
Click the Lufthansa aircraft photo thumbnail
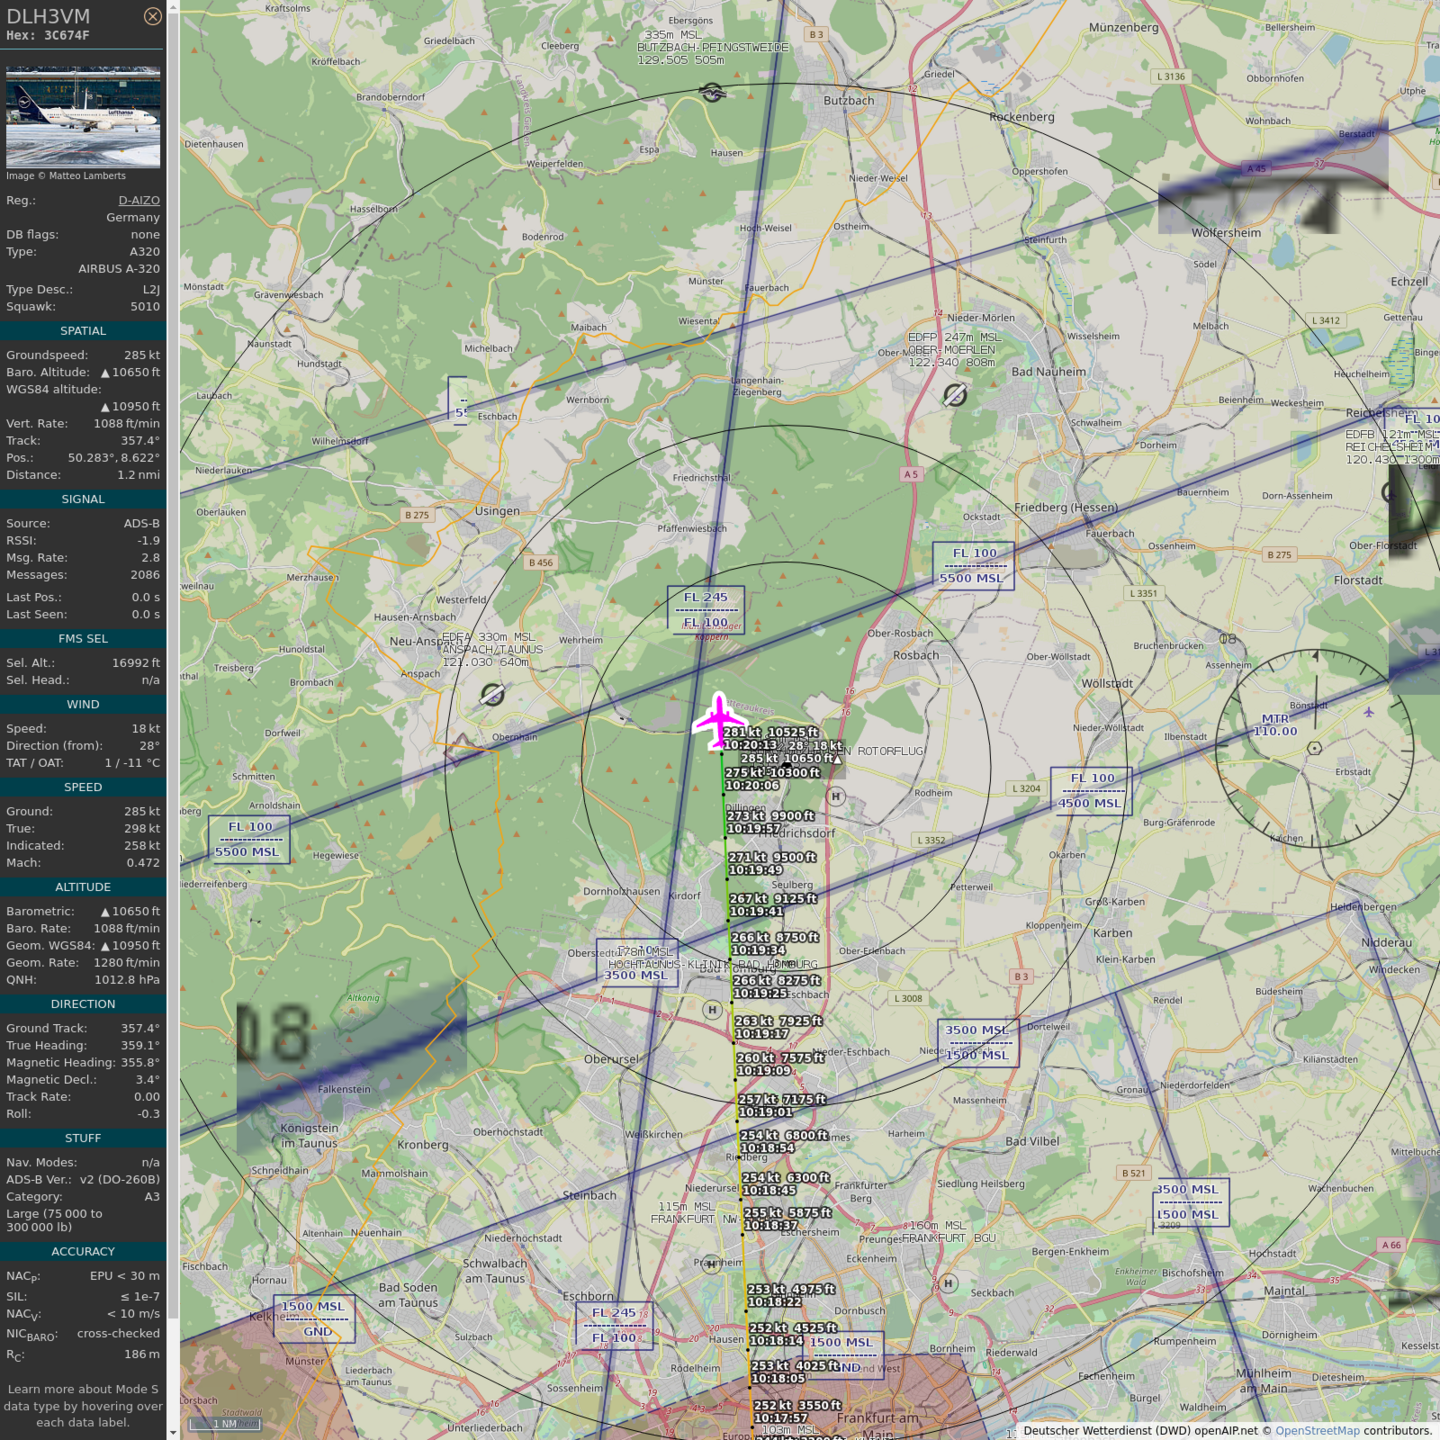click(83, 117)
